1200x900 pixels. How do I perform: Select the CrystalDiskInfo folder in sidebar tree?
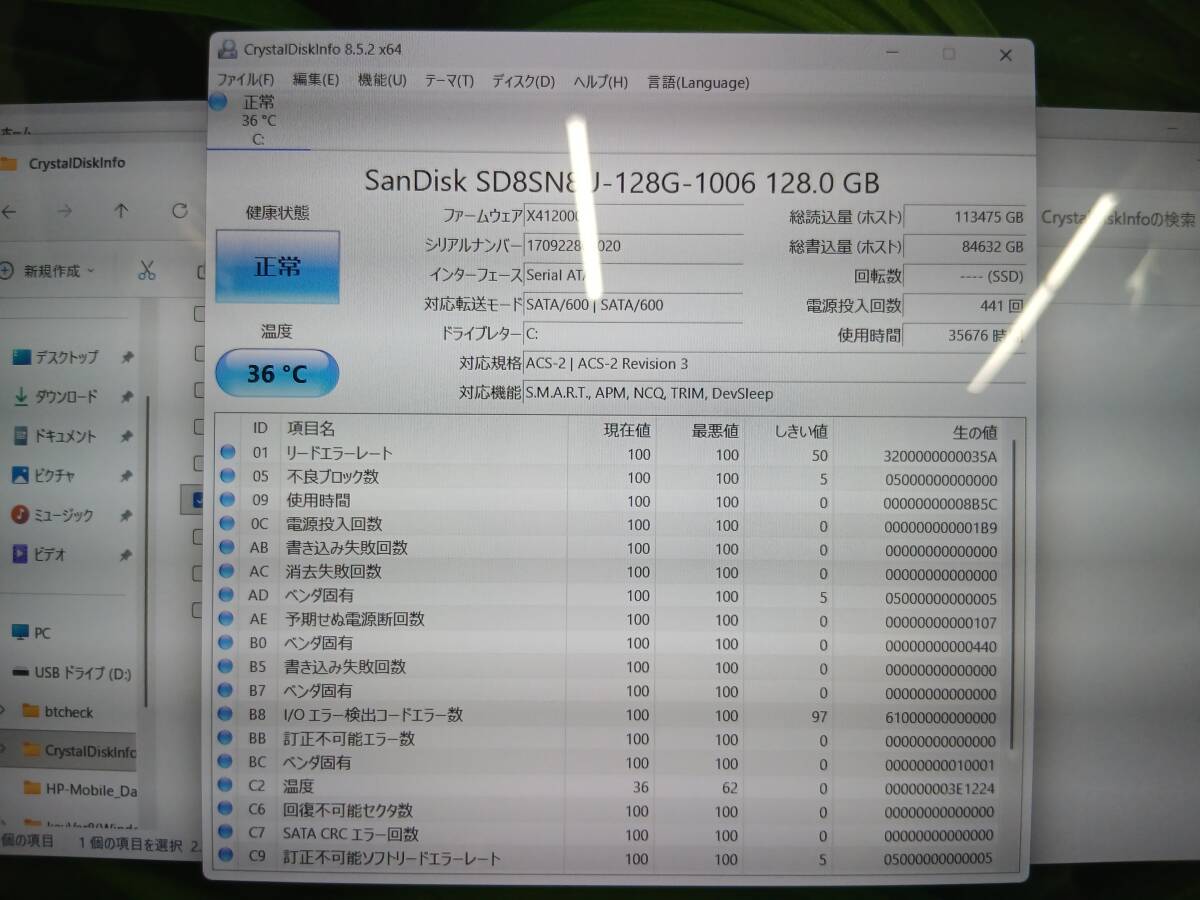click(78, 751)
